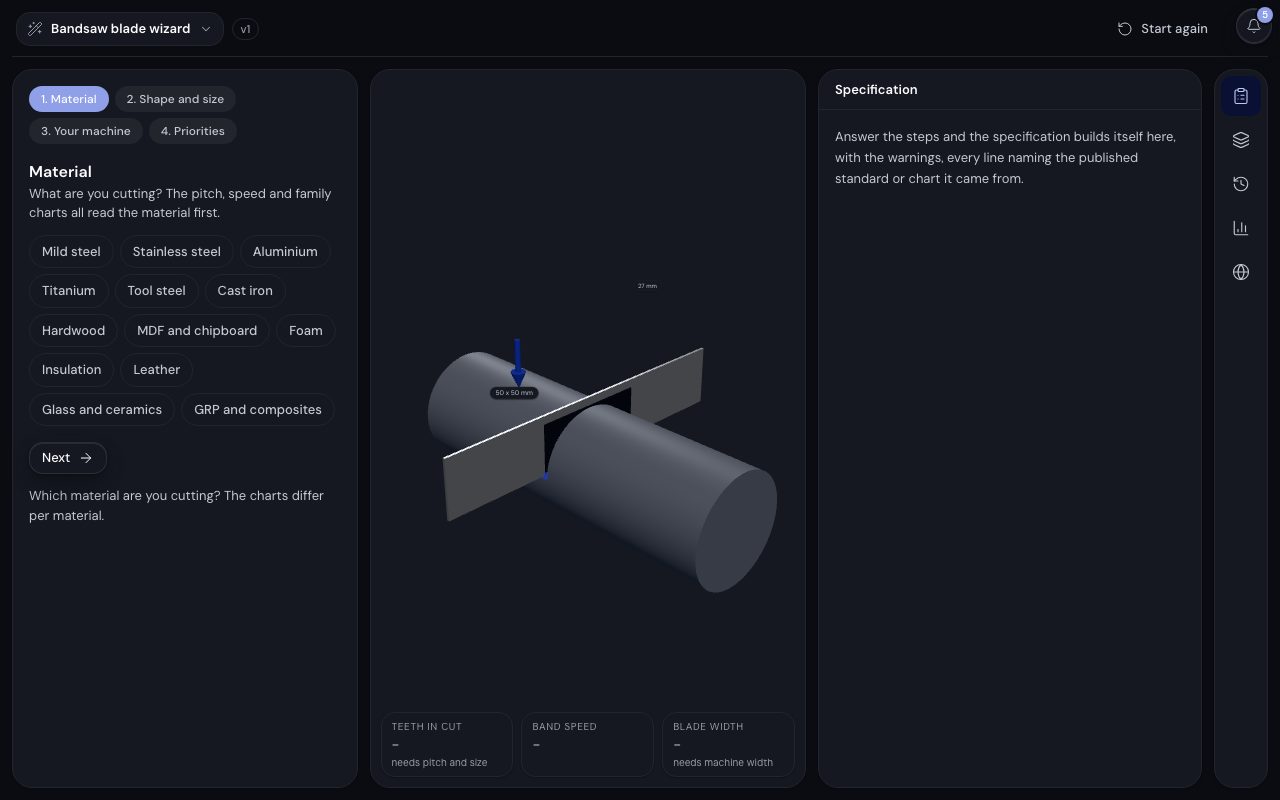Select the Hardwood option
This screenshot has height=800, width=1280.
coord(74,331)
